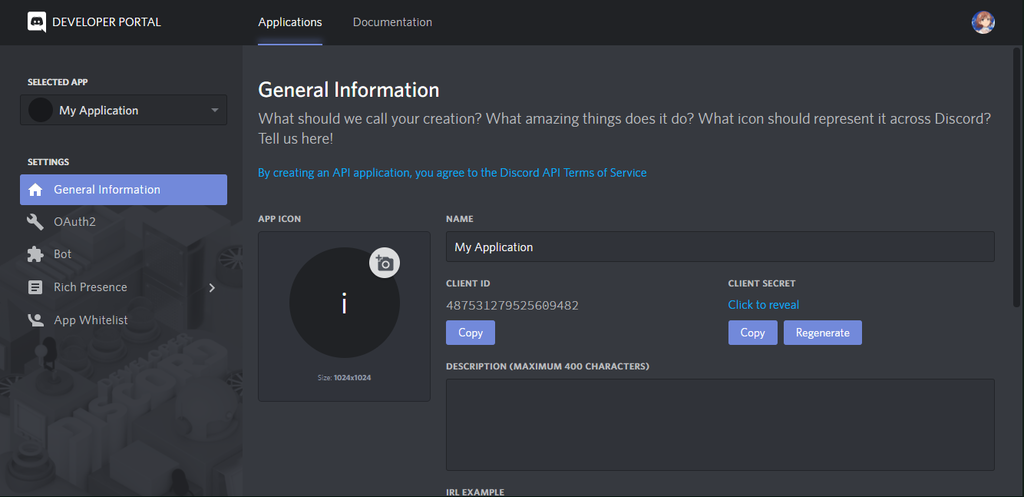
Task: Expand the Rich Presence chevron
Action: [x=212, y=287]
